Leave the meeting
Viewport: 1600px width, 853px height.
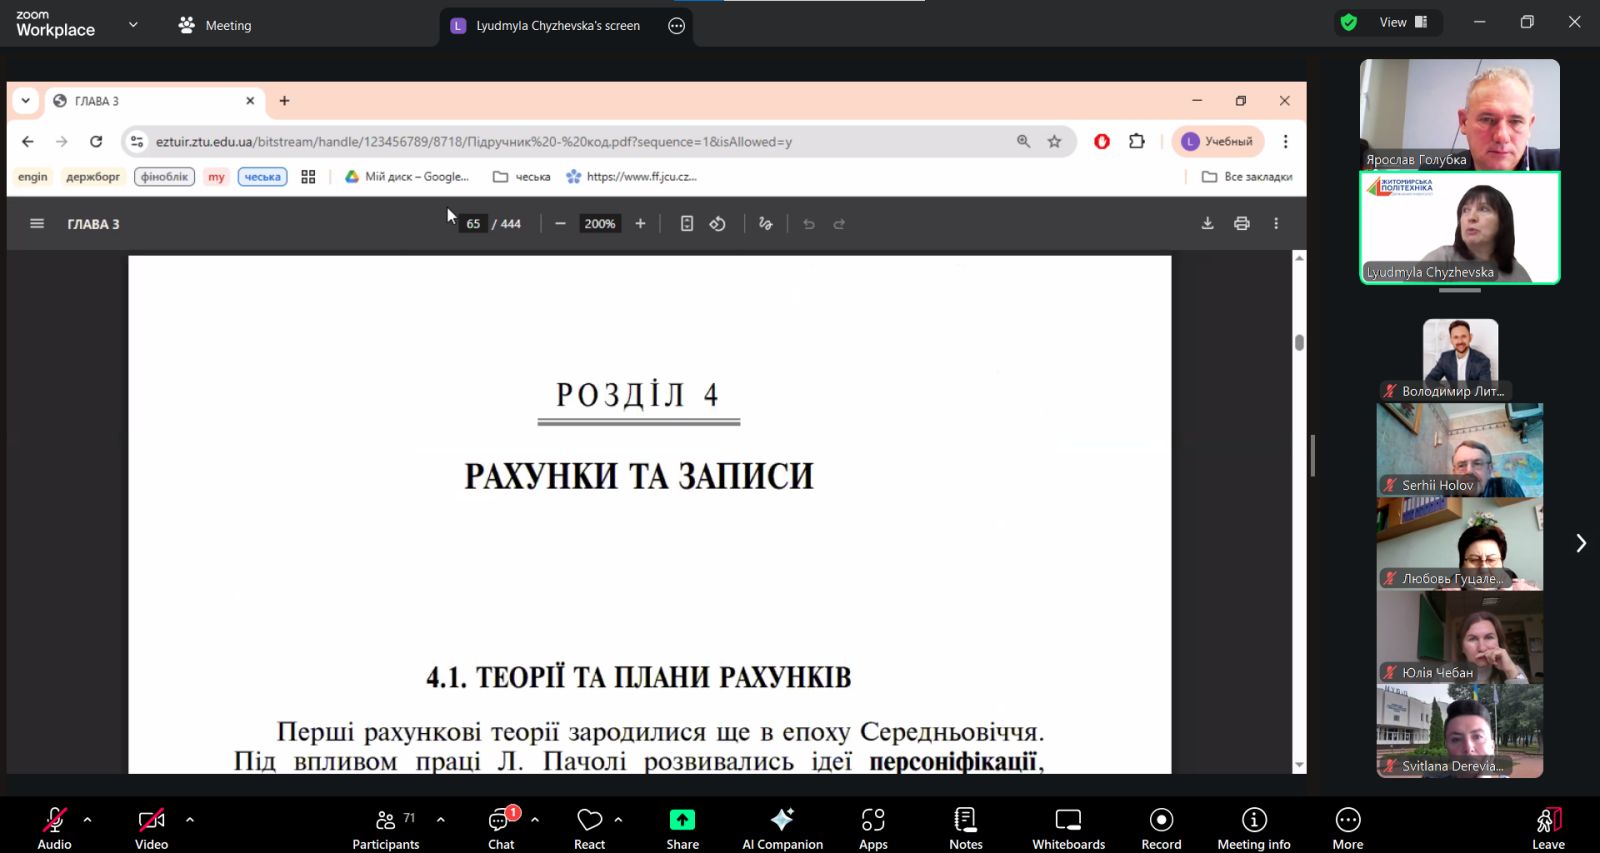pos(1548,828)
